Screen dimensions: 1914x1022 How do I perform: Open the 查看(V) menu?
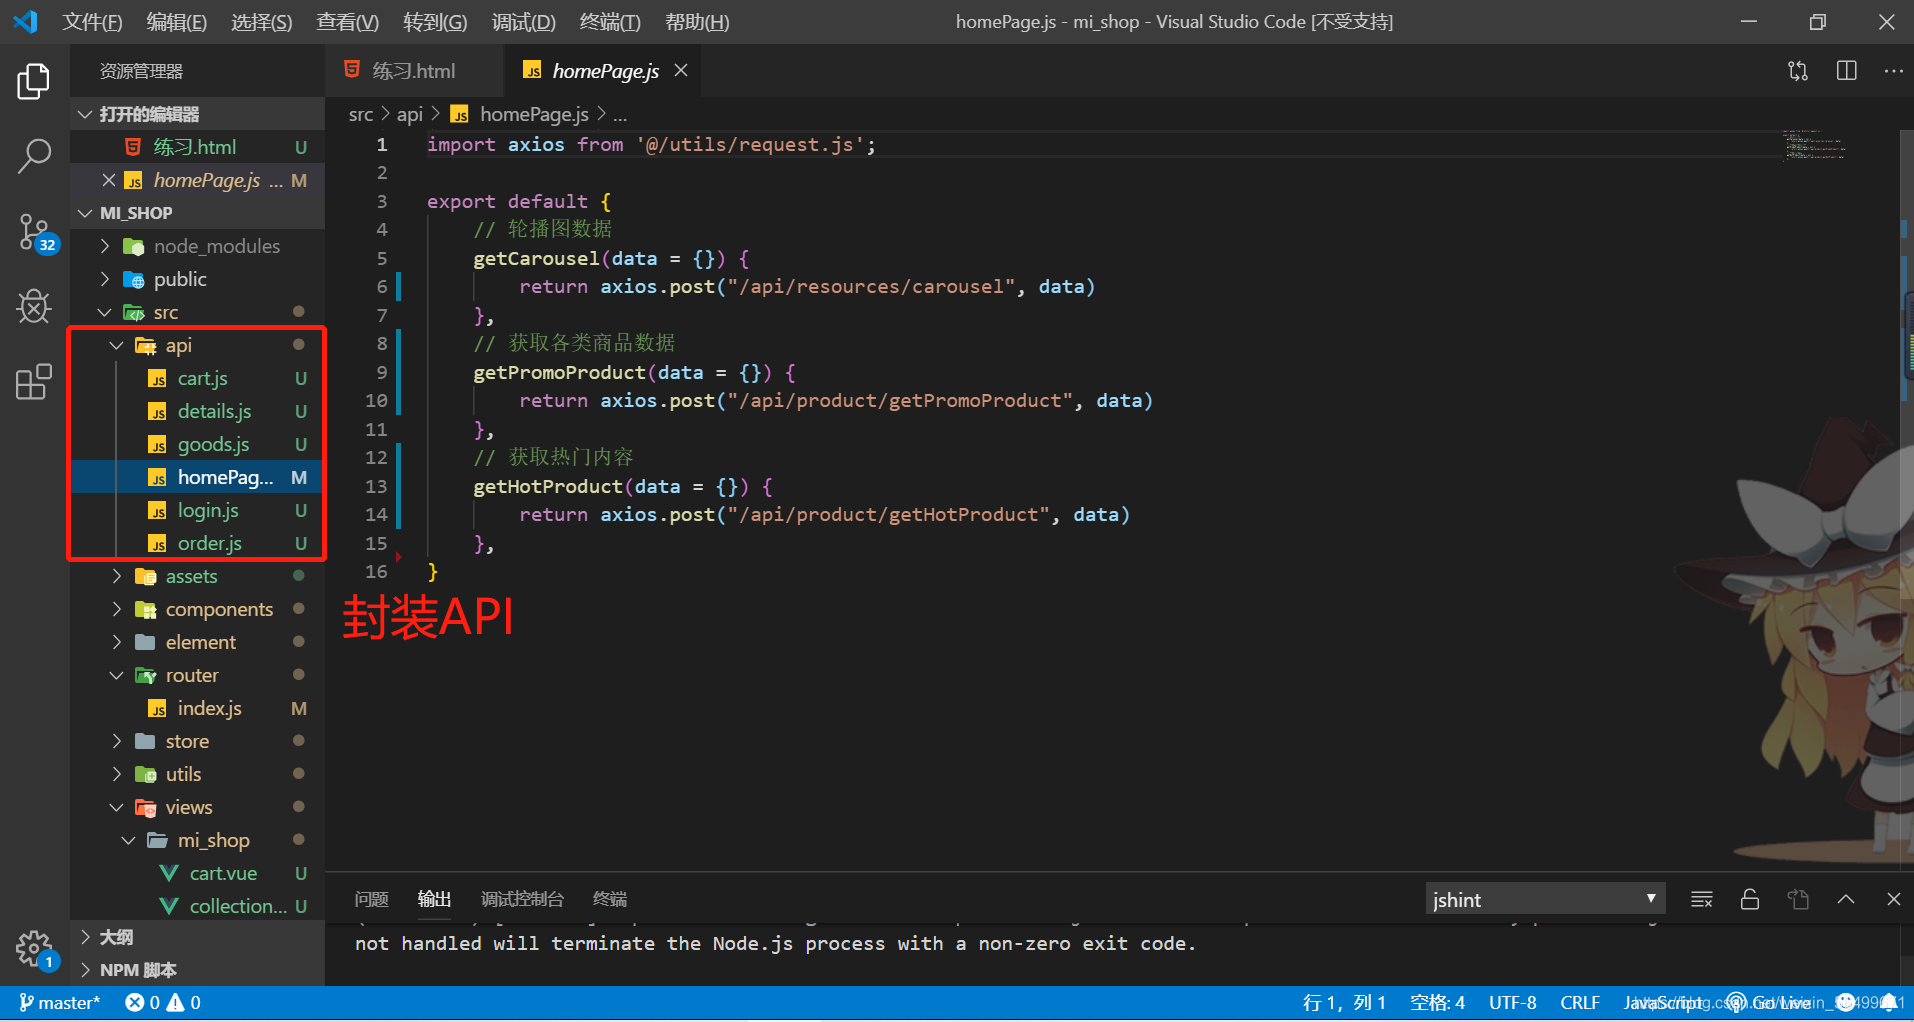coord(348,22)
